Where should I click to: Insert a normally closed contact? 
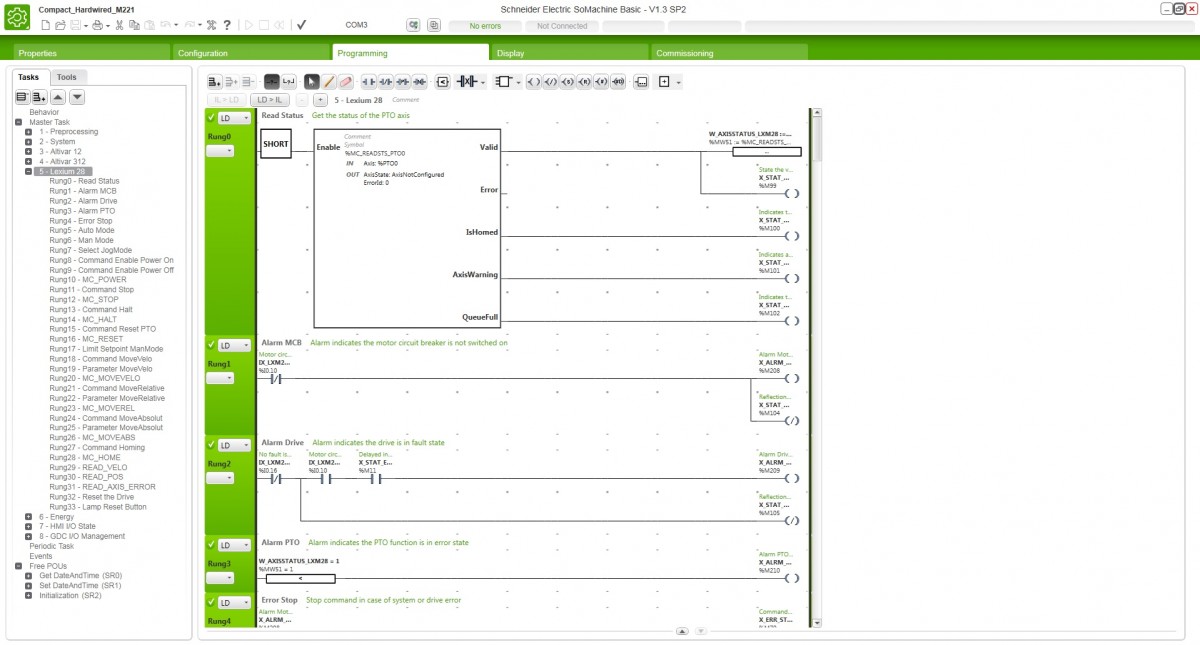[386, 82]
